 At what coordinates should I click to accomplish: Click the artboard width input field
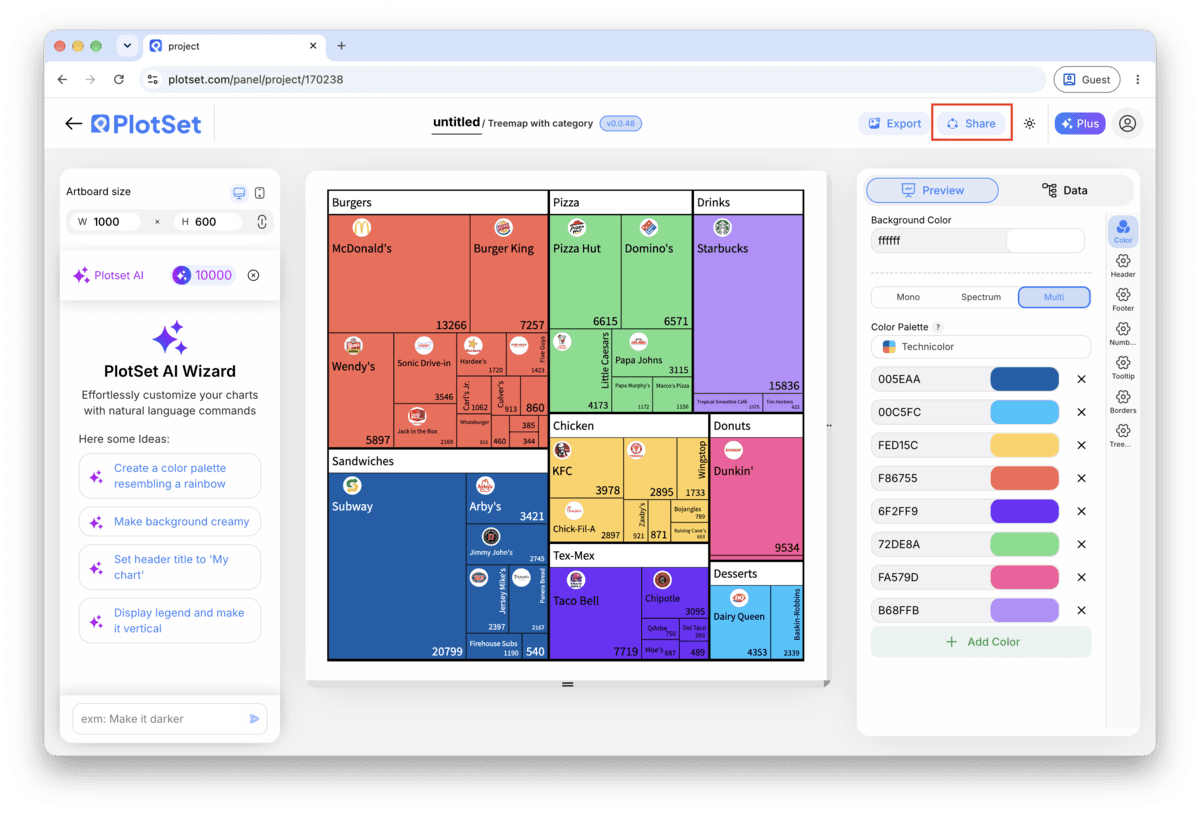(x=104, y=222)
